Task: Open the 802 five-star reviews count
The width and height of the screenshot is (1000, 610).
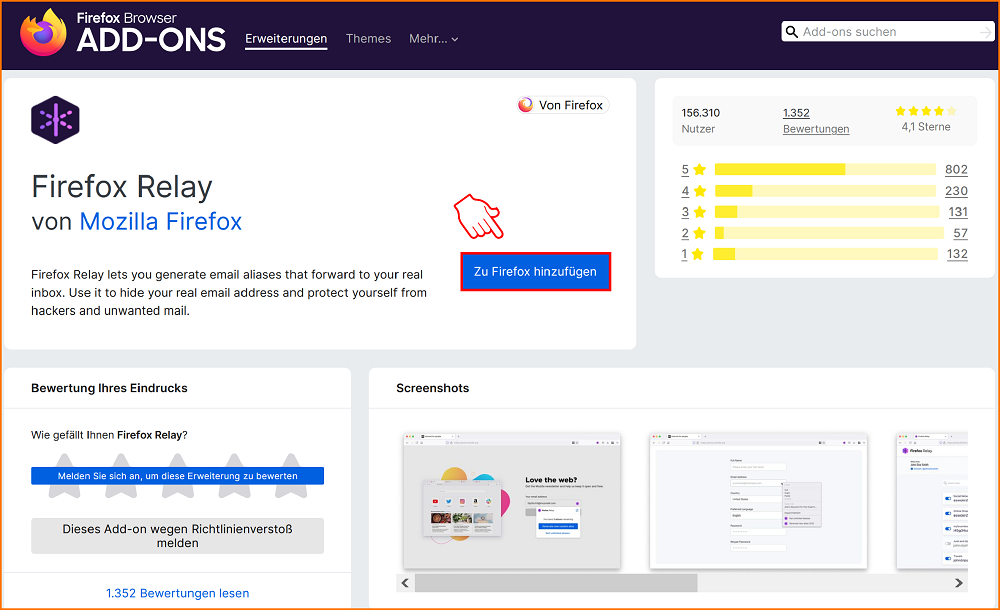Action: pyautogui.click(x=956, y=169)
